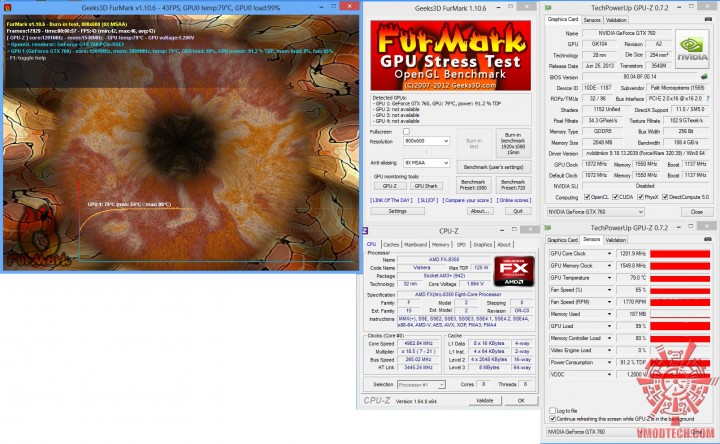Screen dimensions: 720x444
Task: Click Close button in upper GPU-Z window
Action: (697, 212)
